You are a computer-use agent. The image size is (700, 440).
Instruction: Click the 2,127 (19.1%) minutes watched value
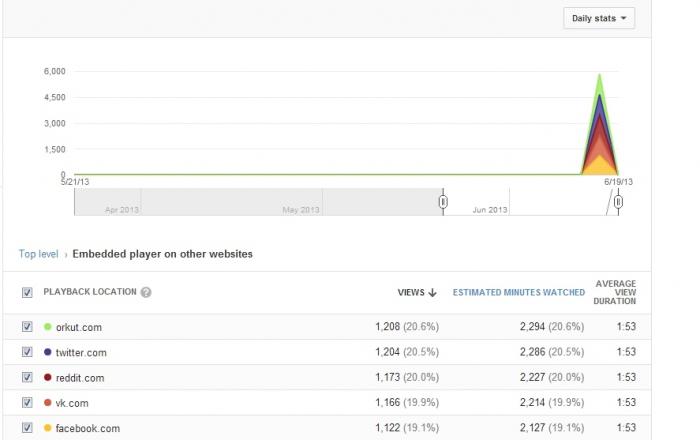552,428
